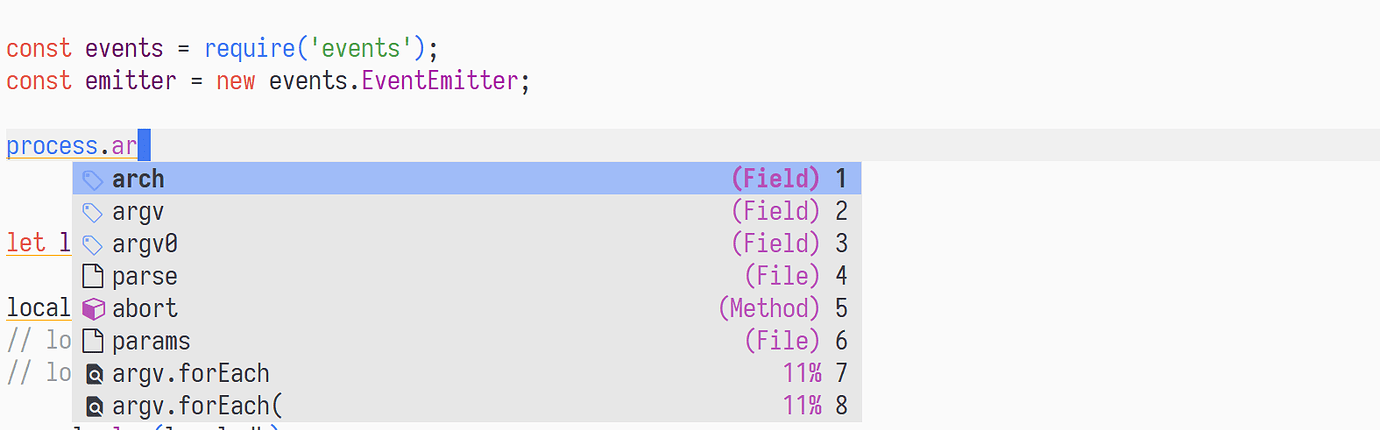
Task: Click the search icon beside argv.forEach
Action: coord(94,375)
